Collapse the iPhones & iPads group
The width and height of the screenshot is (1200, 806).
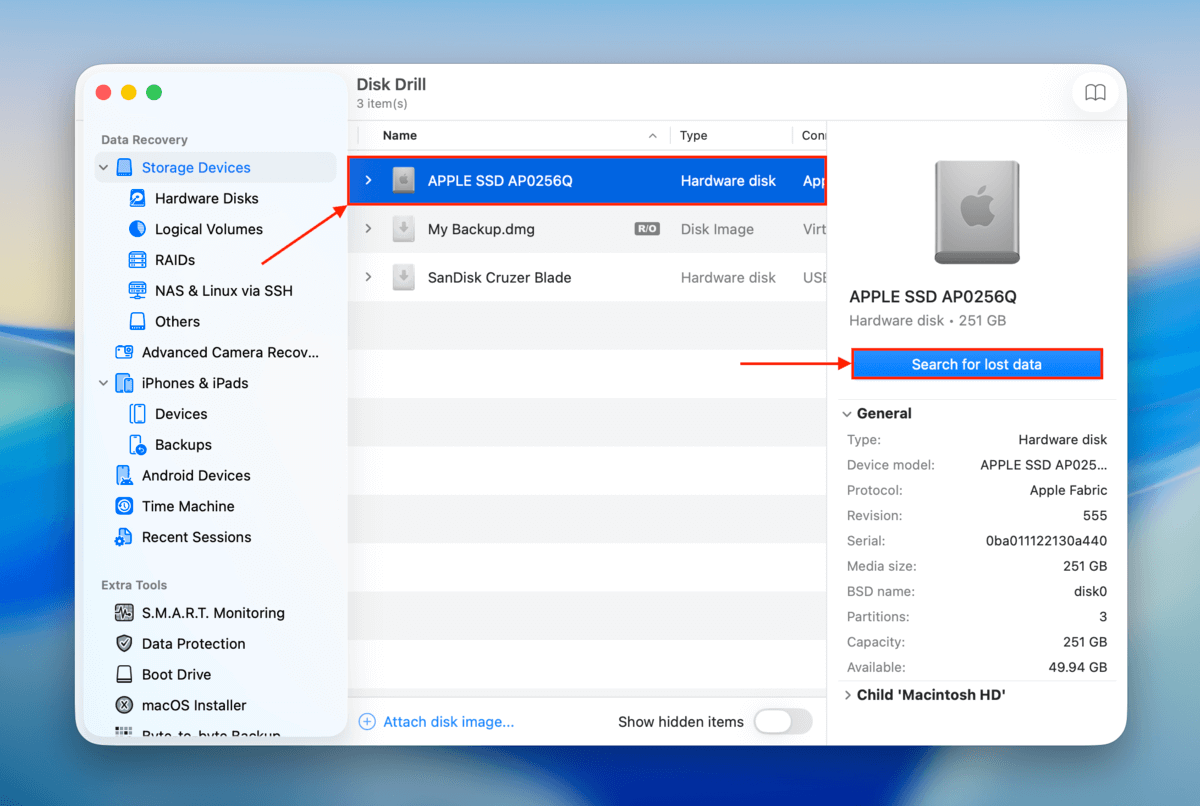pyautogui.click(x=104, y=383)
